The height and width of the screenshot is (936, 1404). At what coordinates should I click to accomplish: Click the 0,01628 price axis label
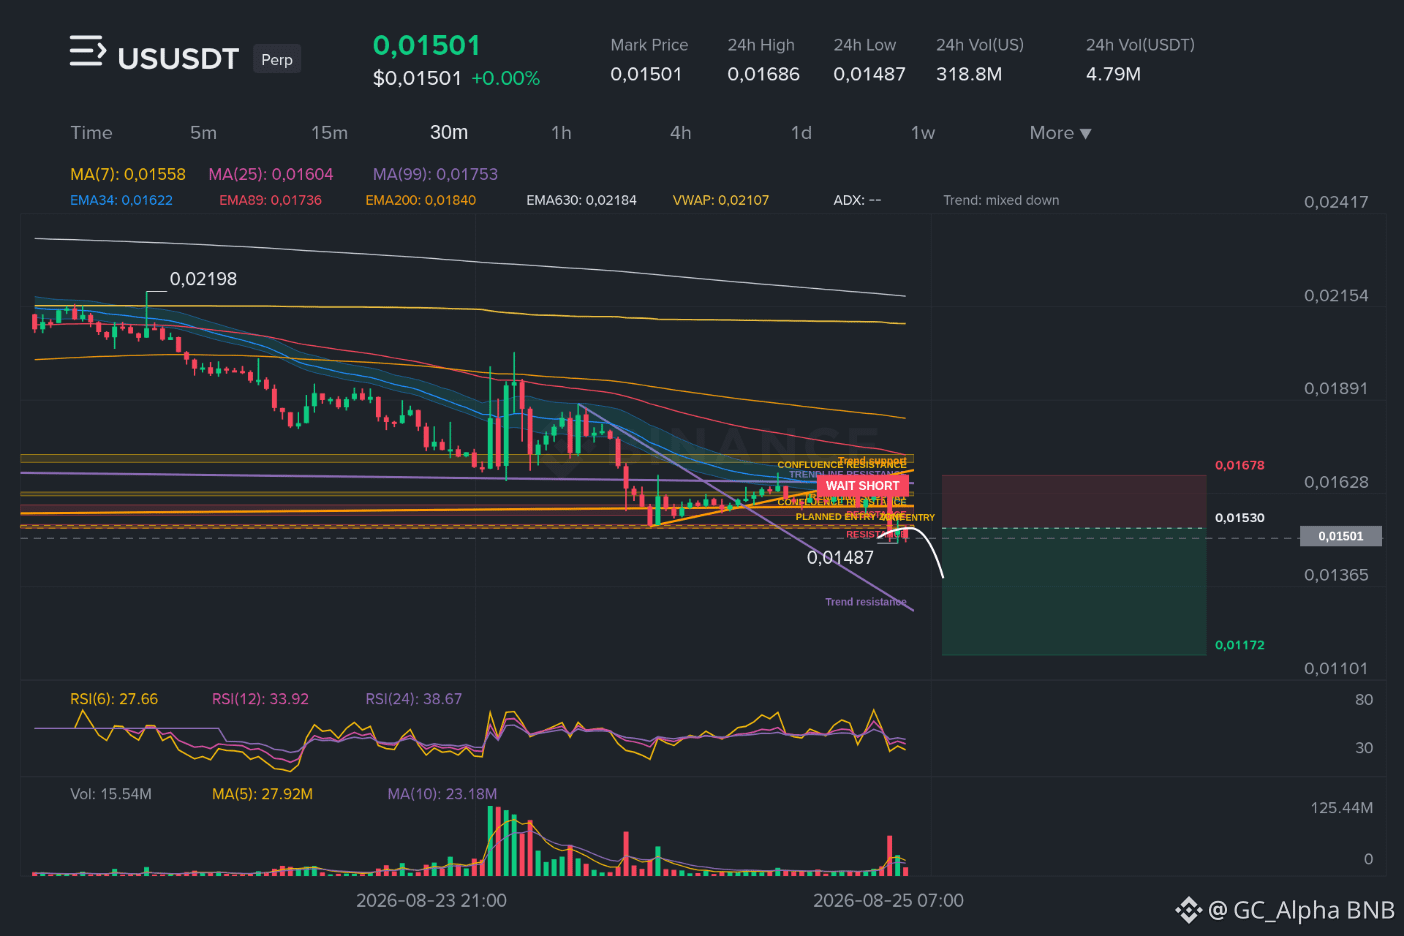click(1336, 482)
